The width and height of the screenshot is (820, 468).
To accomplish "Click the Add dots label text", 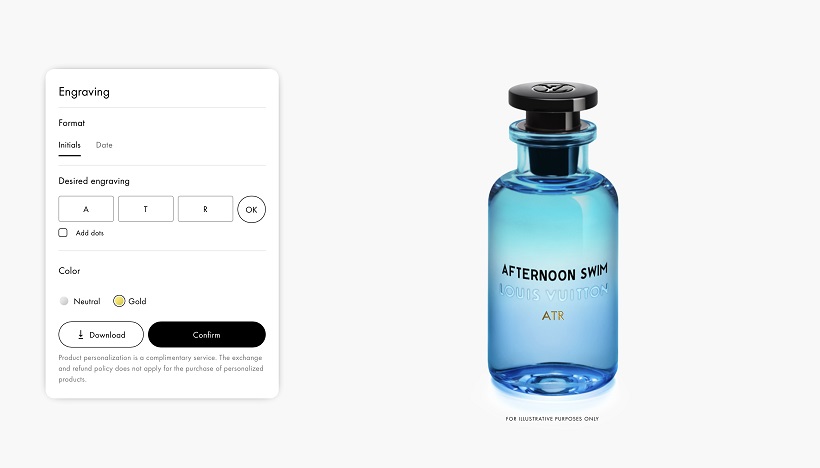I will click(90, 233).
